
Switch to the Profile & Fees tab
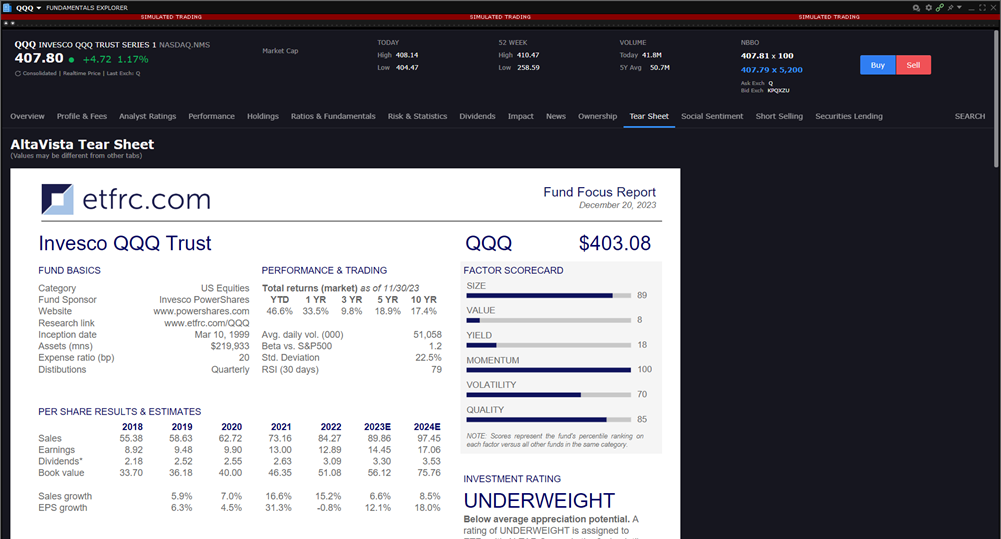(82, 116)
